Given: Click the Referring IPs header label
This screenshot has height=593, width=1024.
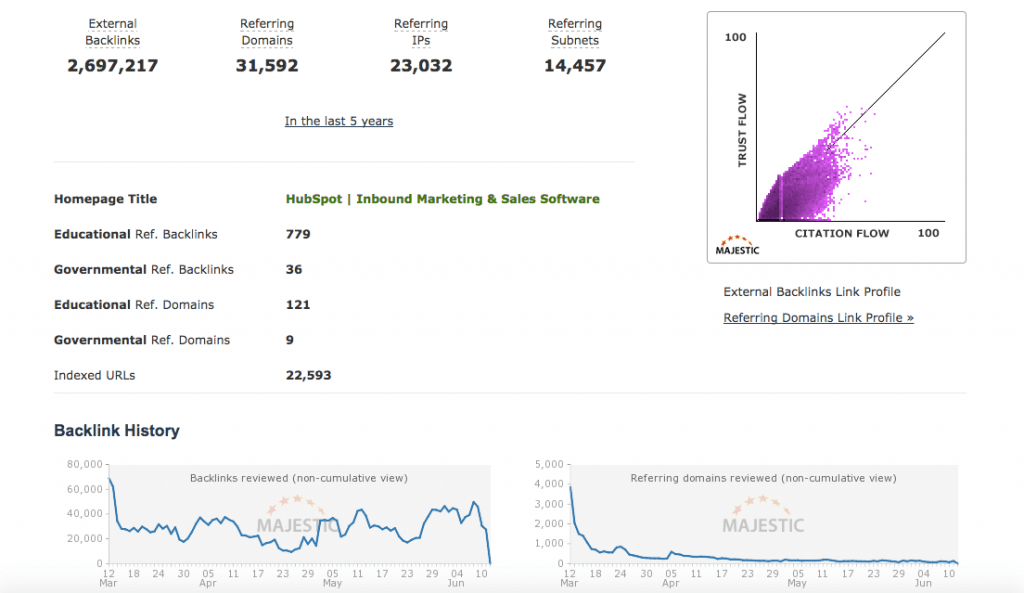Looking at the screenshot, I should 421,32.
